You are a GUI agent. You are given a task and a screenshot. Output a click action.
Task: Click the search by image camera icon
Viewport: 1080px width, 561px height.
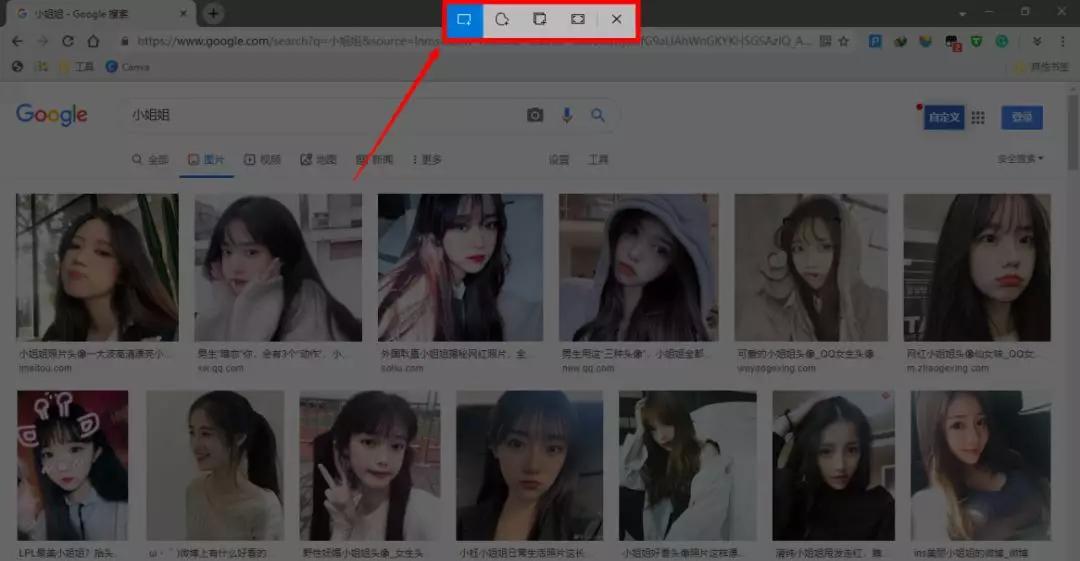point(535,116)
